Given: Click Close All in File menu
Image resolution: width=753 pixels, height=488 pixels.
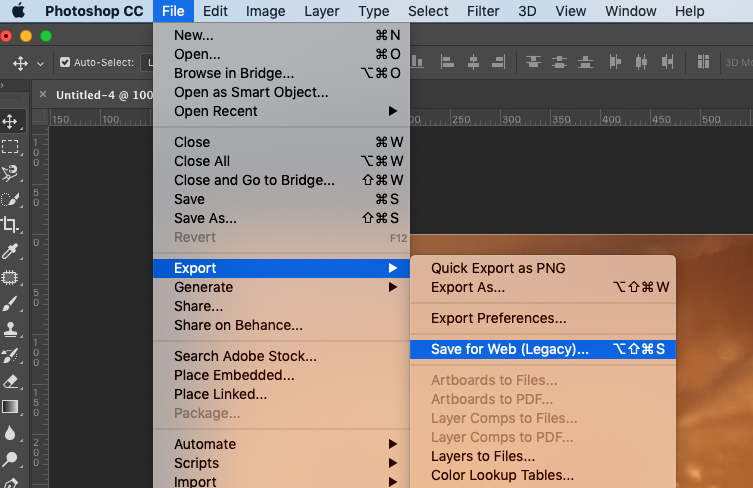Looking at the screenshot, I should (x=282, y=161).
